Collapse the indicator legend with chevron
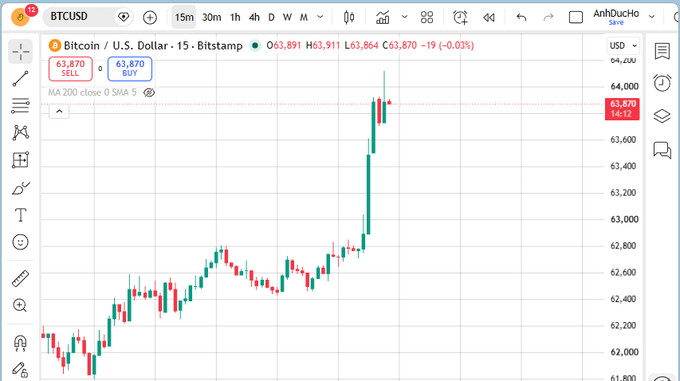Screen dimensions: 680x381 tap(59, 111)
